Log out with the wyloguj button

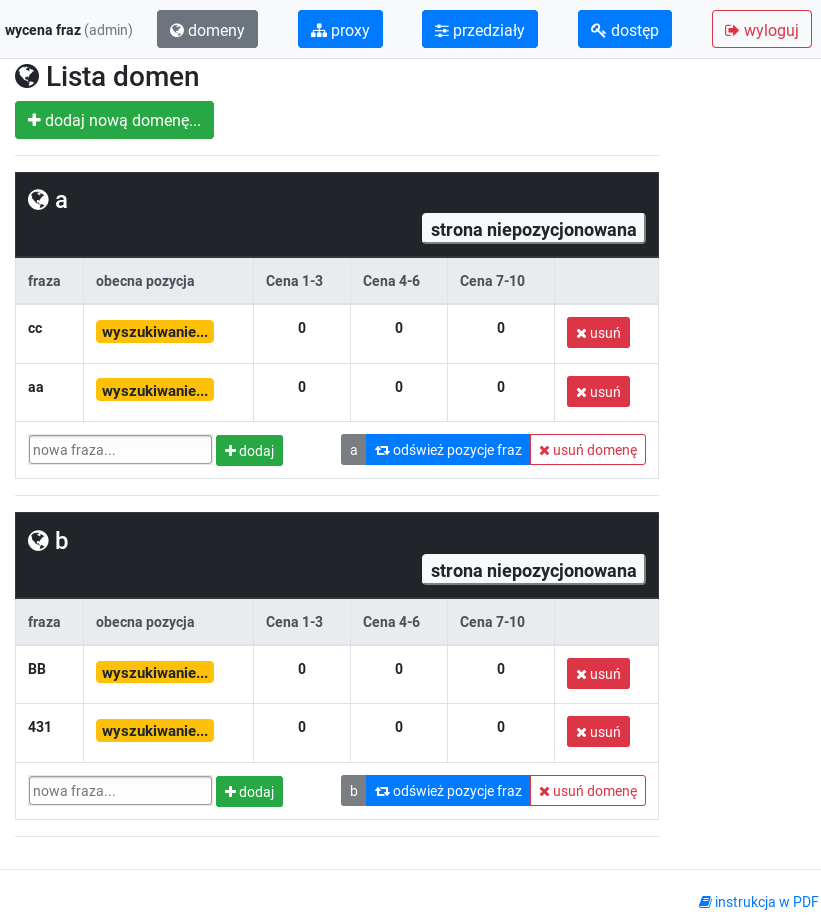tap(761, 30)
